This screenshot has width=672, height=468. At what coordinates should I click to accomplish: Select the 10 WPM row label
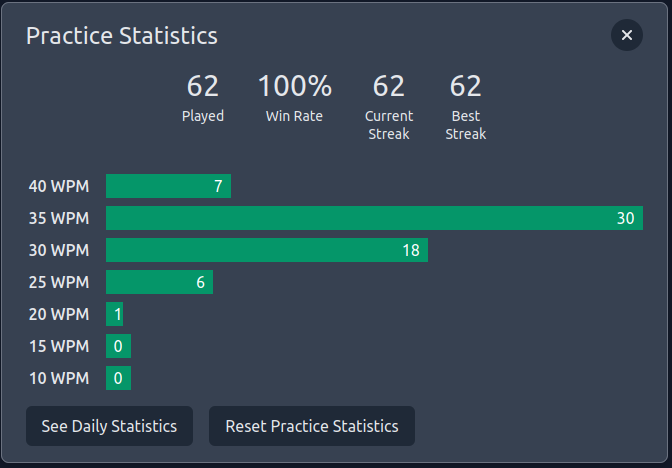(x=59, y=378)
